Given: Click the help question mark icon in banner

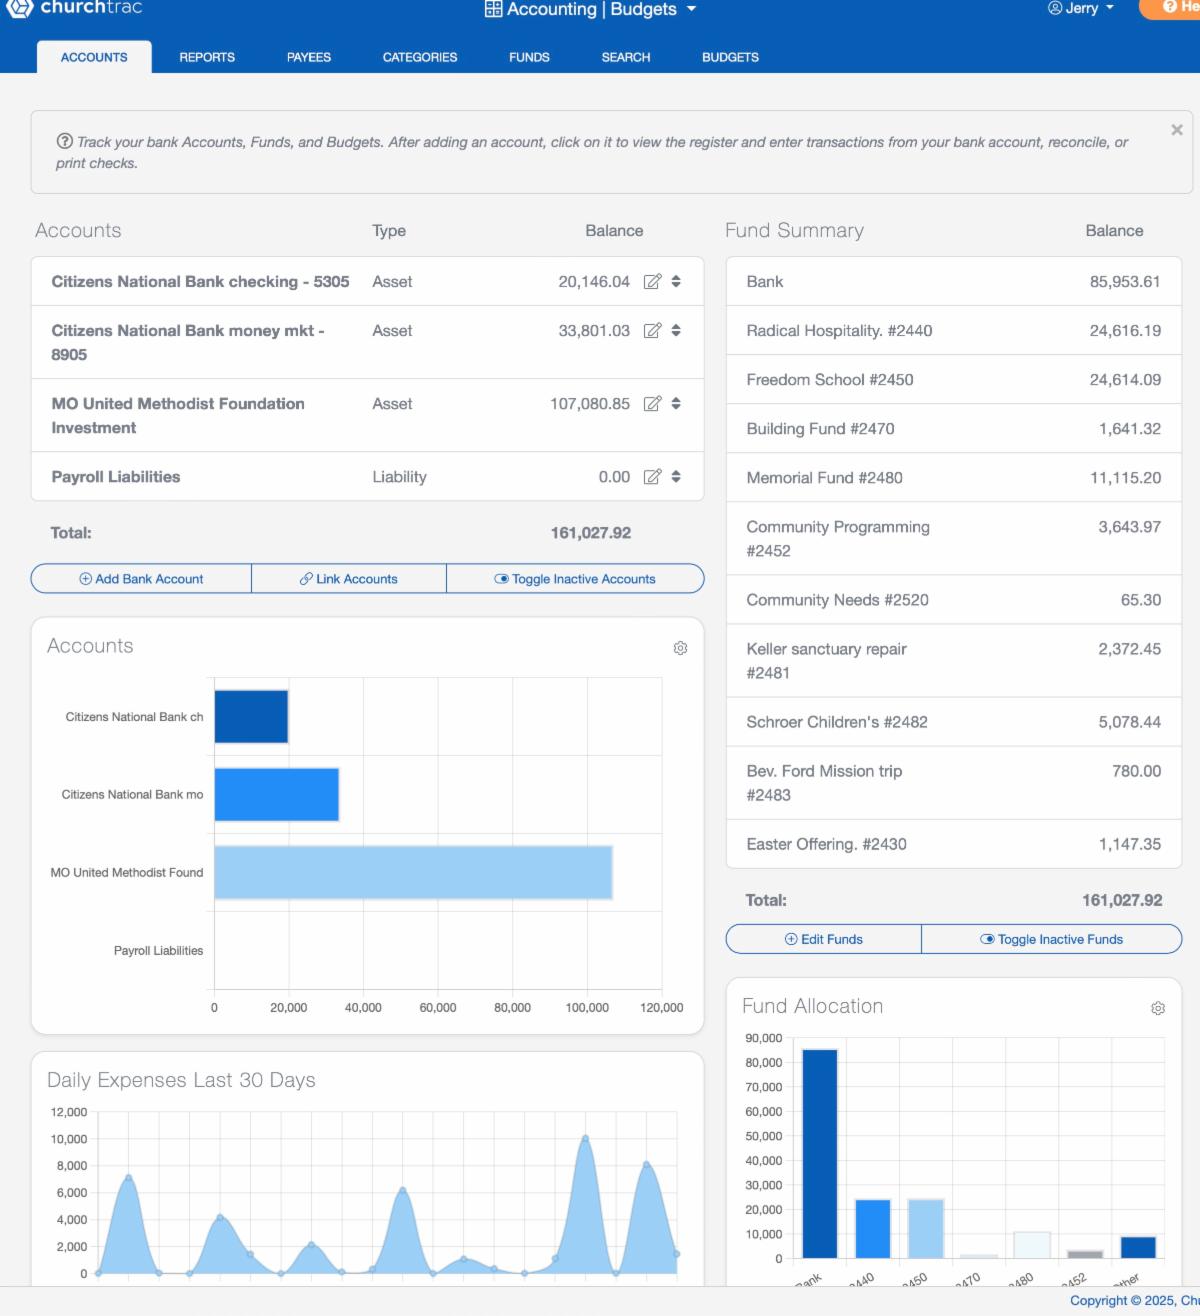Looking at the screenshot, I should pyautogui.click(x=65, y=142).
